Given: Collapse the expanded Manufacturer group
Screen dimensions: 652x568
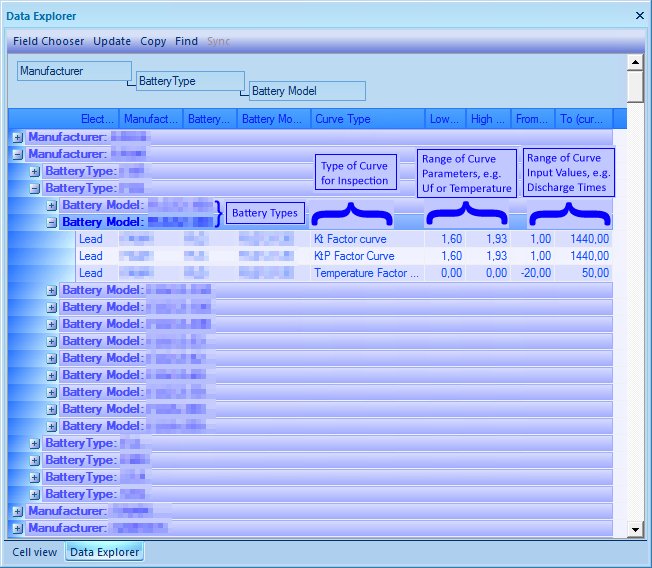Looking at the screenshot, I should point(17,154).
